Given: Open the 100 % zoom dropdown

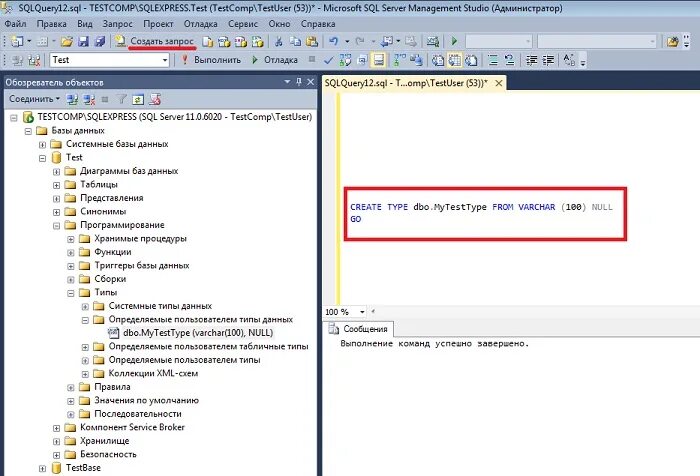Looking at the screenshot, I should [x=362, y=312].
